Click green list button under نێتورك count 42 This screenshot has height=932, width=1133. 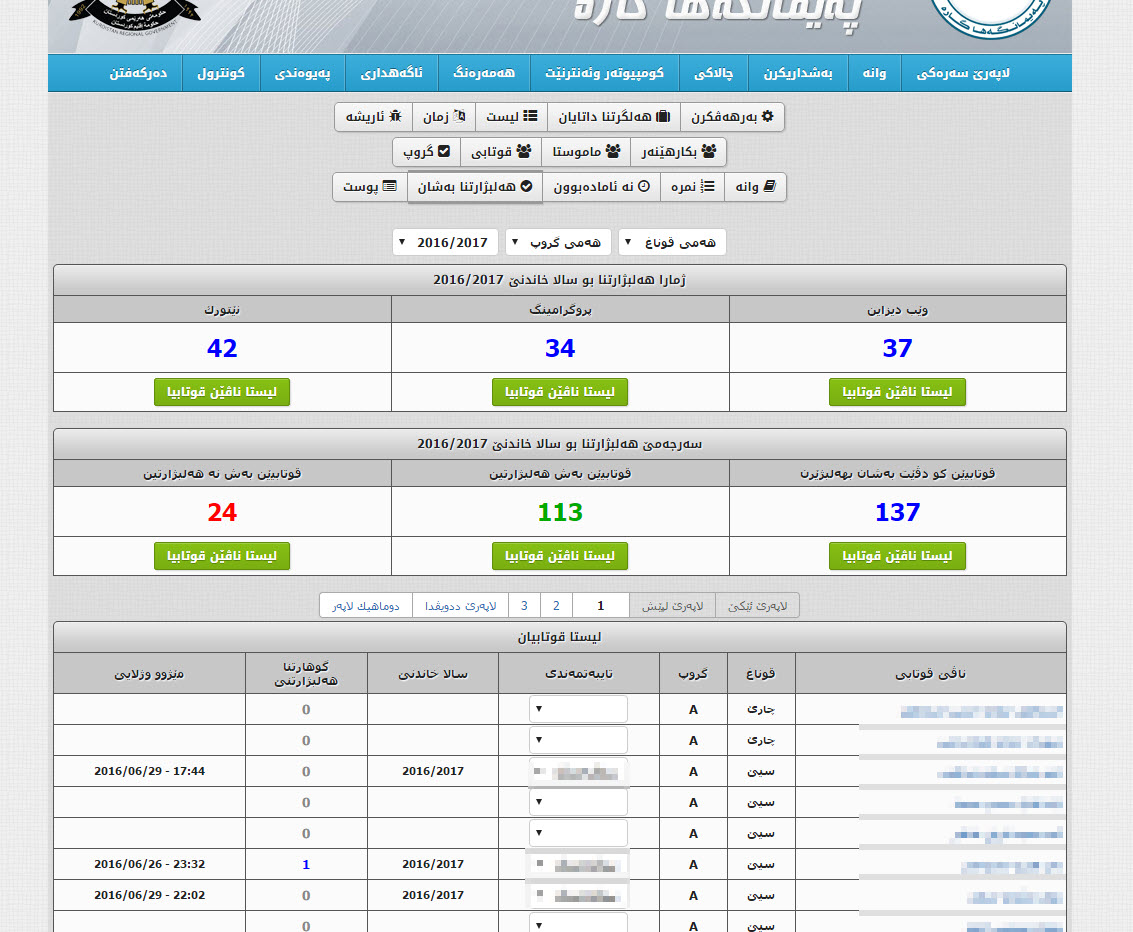pyautogui.click(x=222, y=392)
